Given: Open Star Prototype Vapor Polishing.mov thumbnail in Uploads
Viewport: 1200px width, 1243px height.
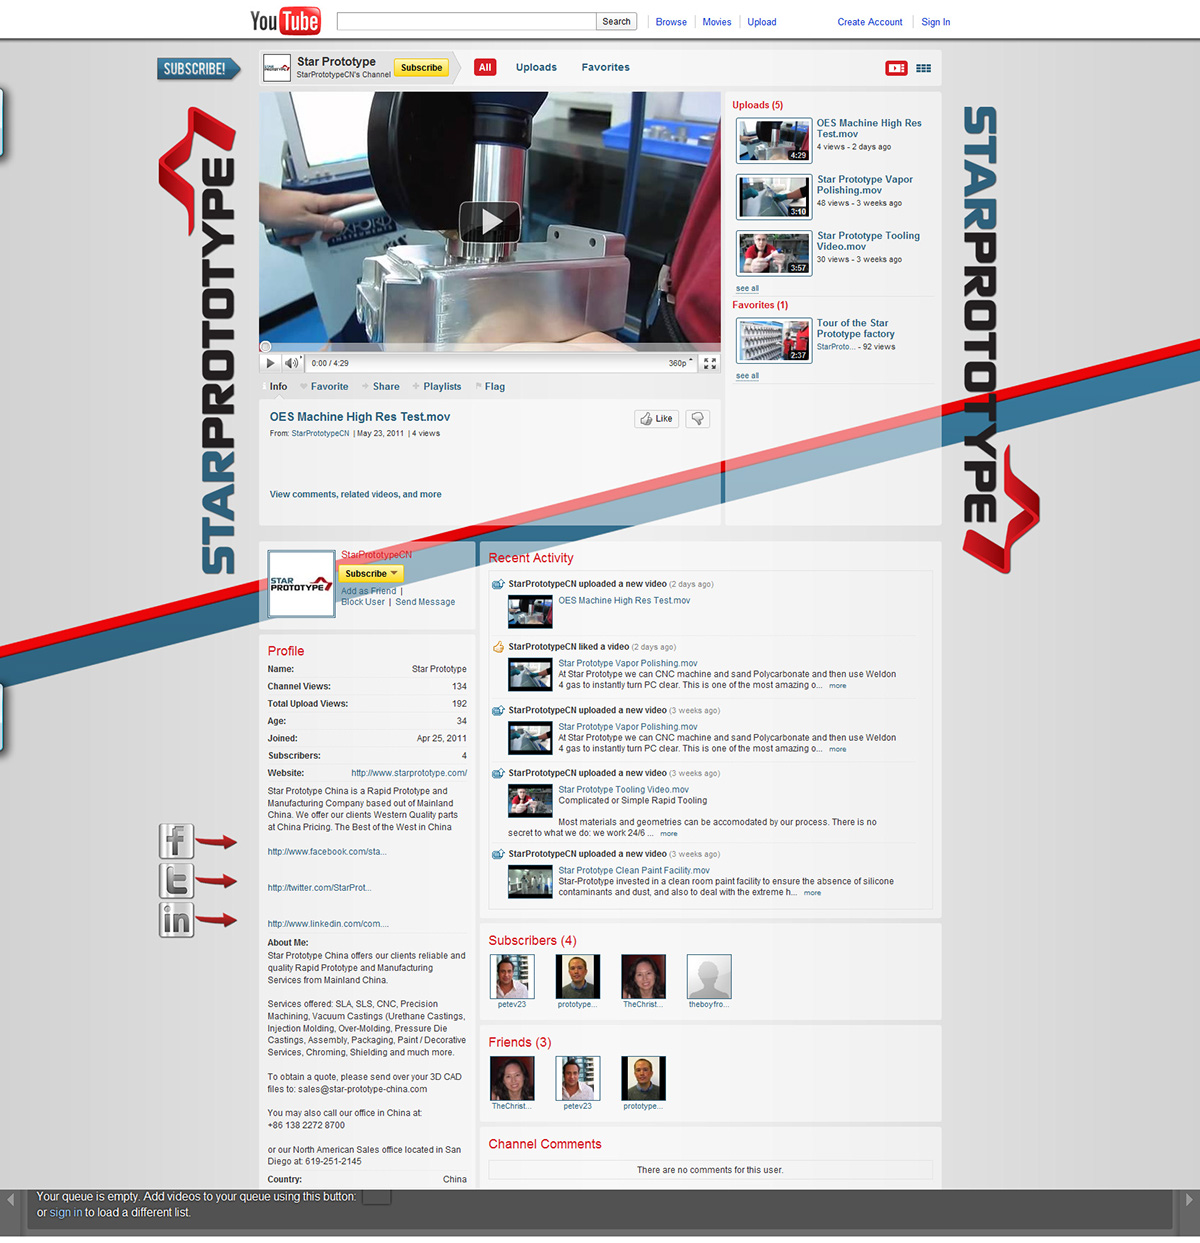Looking at the screenshot, I should [x=774, y=197].
